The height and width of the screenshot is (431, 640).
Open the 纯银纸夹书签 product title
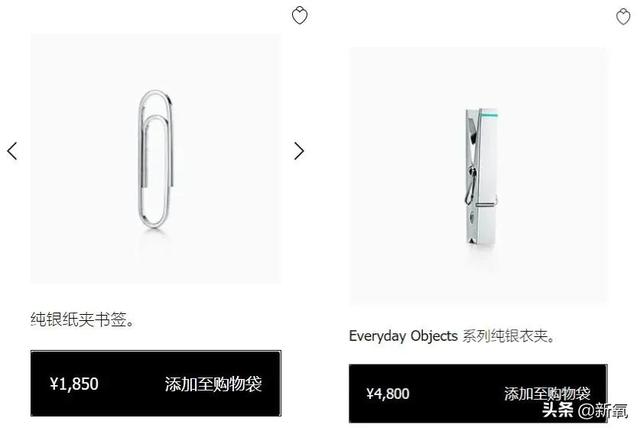tap(82, 319)
